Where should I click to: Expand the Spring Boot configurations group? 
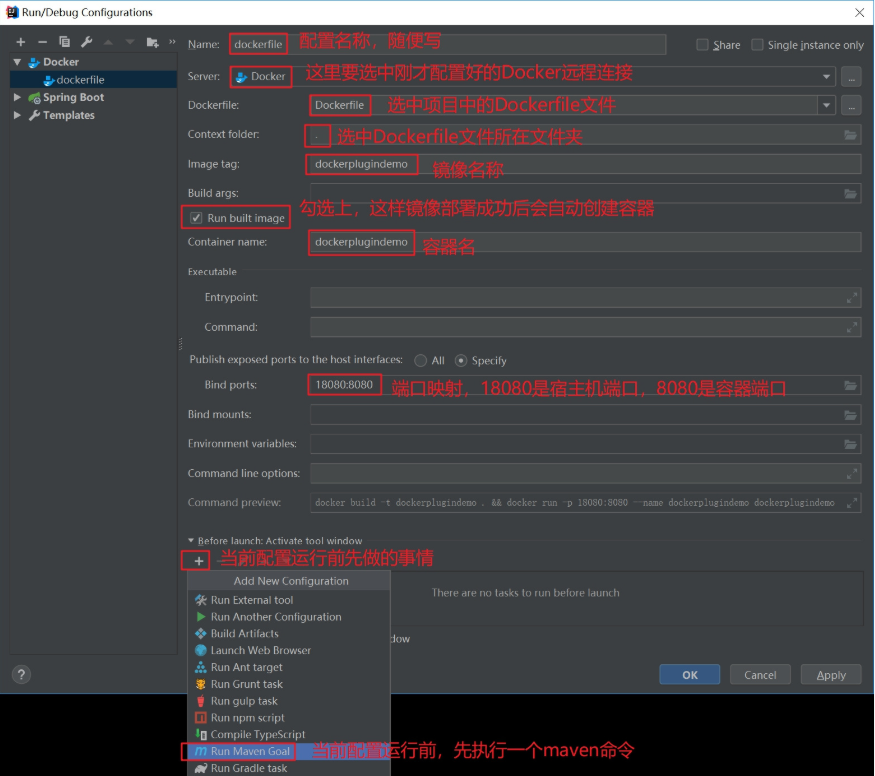point(17,97)
